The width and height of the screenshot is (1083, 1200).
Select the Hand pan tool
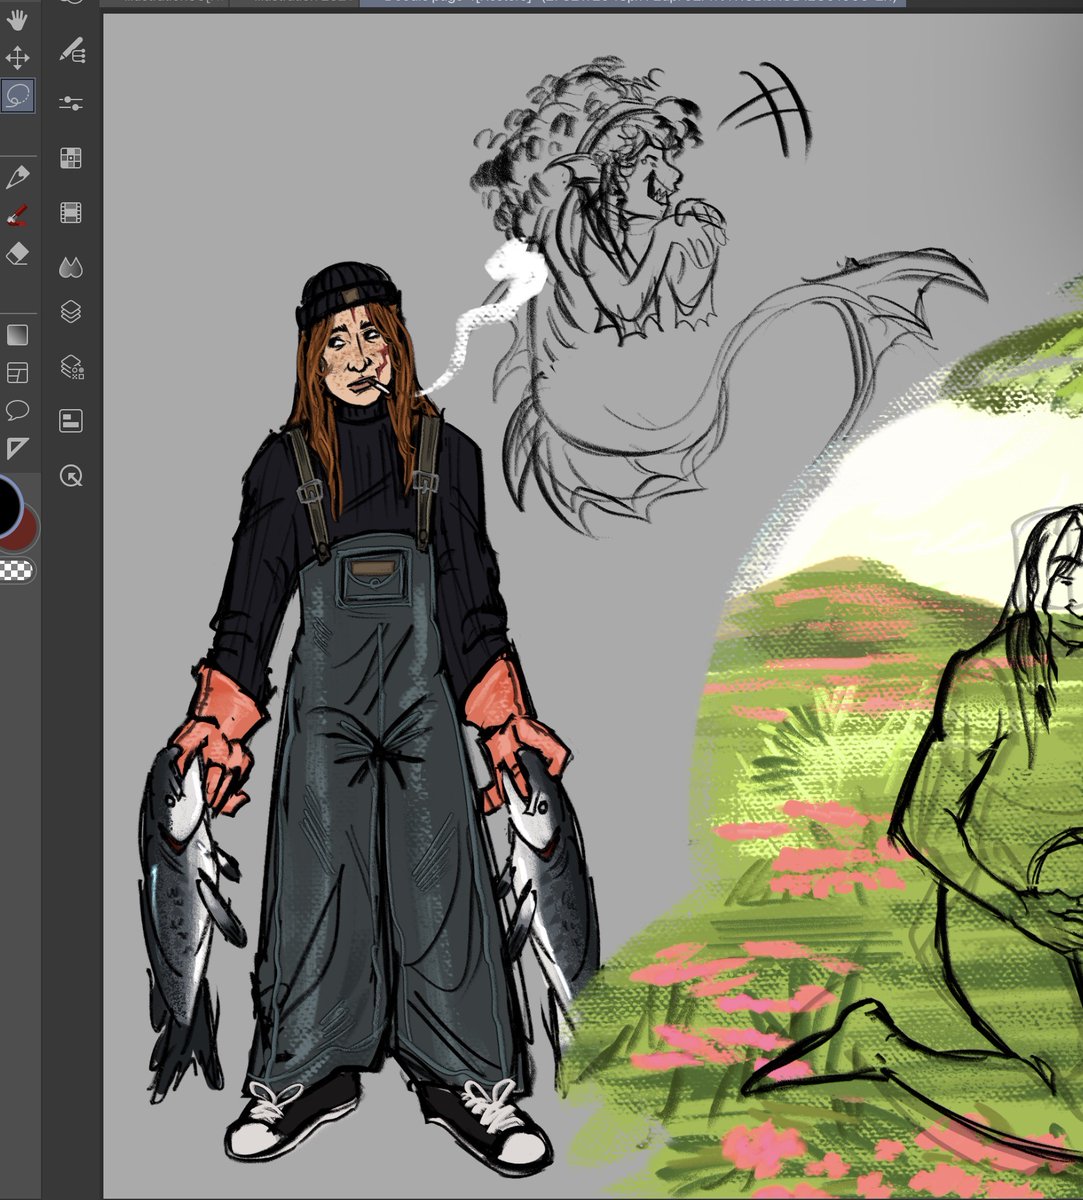(18, 19)
